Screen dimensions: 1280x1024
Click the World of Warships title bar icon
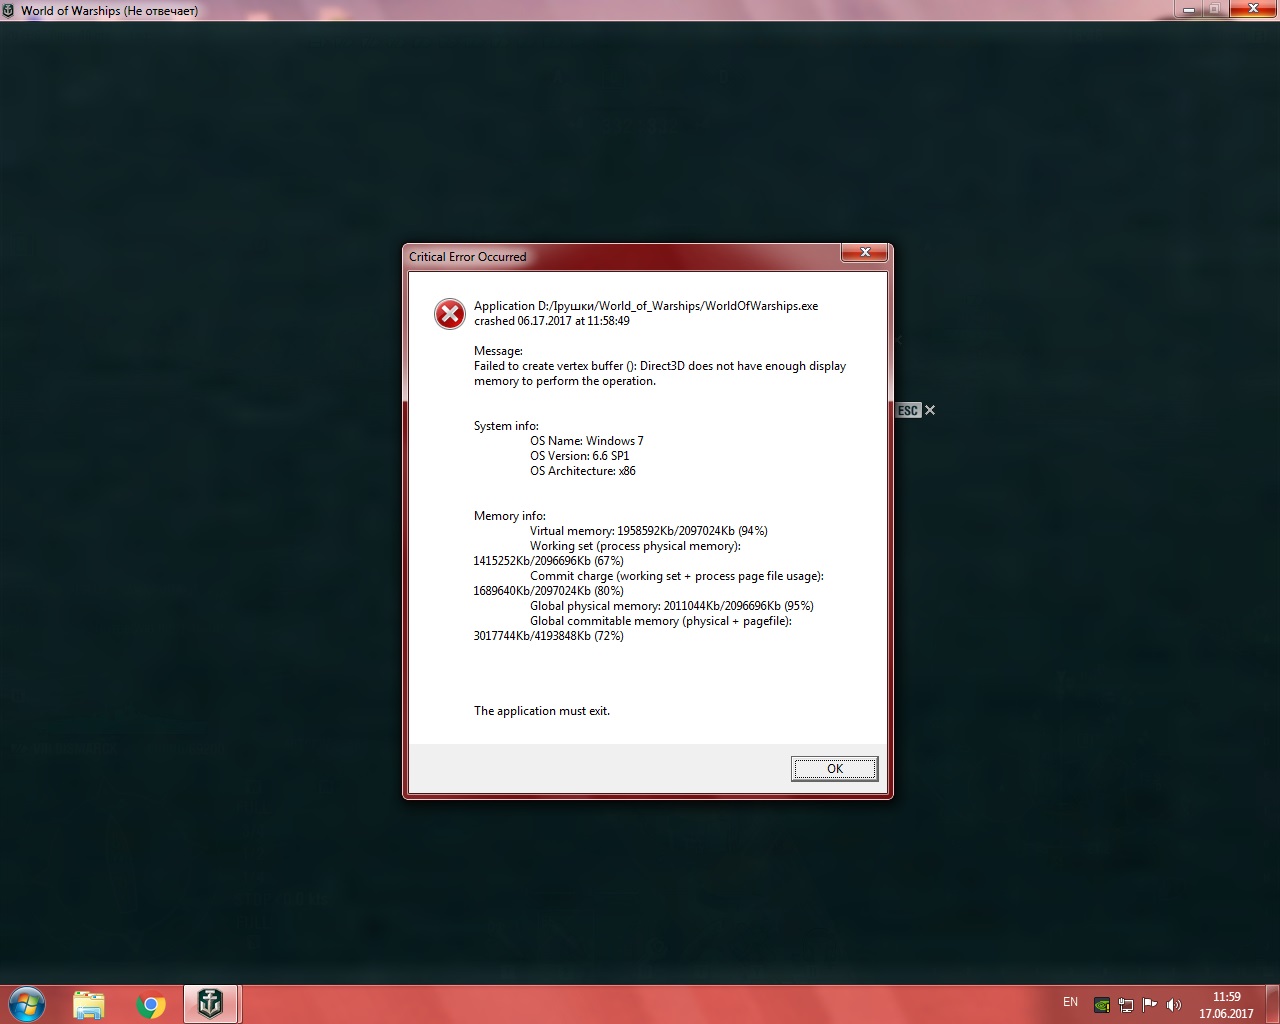tap(9, 11)
